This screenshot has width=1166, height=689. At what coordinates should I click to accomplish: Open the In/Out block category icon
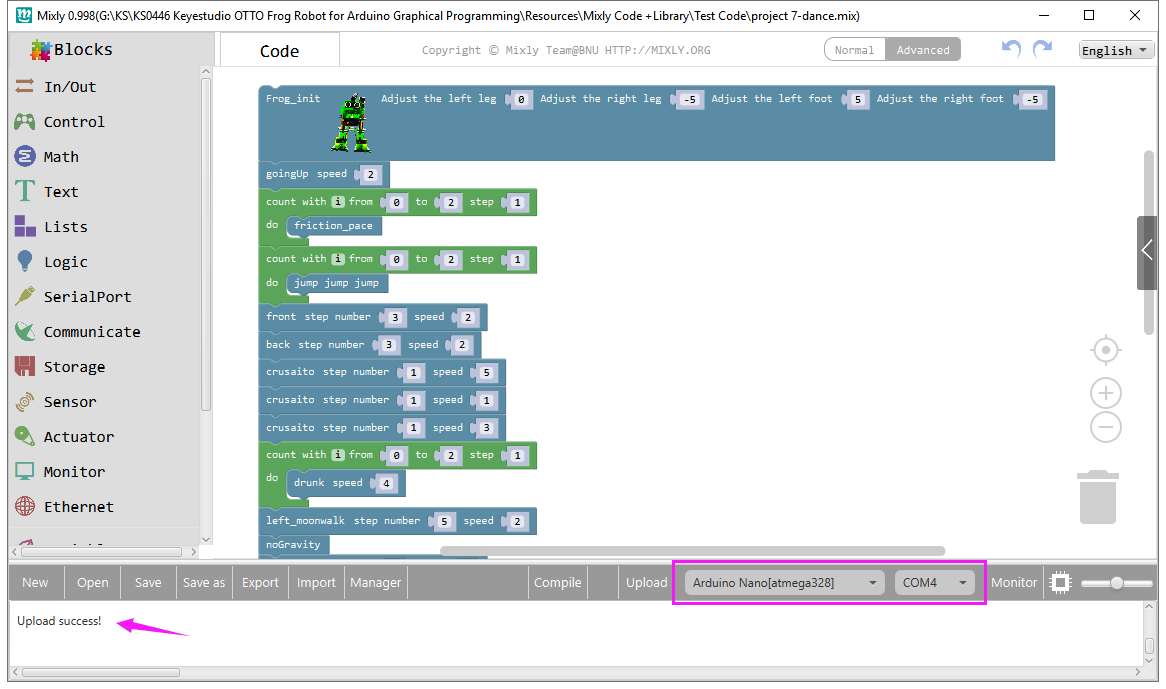point(25,86)
